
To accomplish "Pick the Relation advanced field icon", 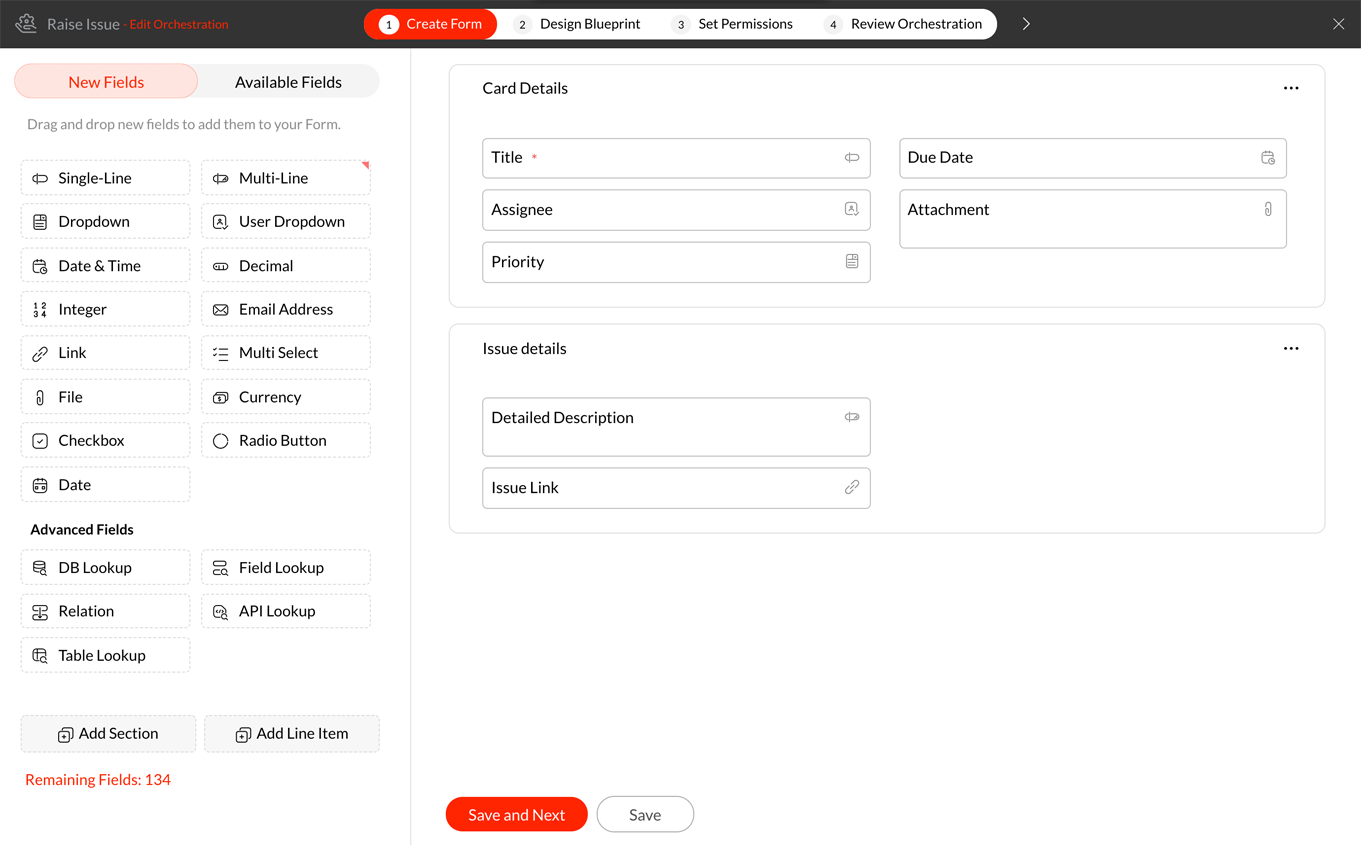I will [x=40, y=612].
